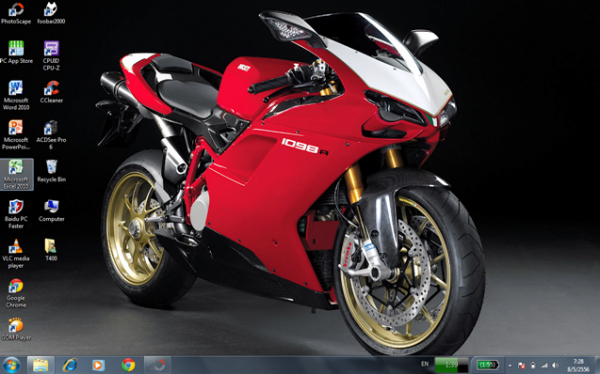Select the Recycle Bin icon
Screen dimensions: 600x374
pyautogui.click(x=51, y=171)
